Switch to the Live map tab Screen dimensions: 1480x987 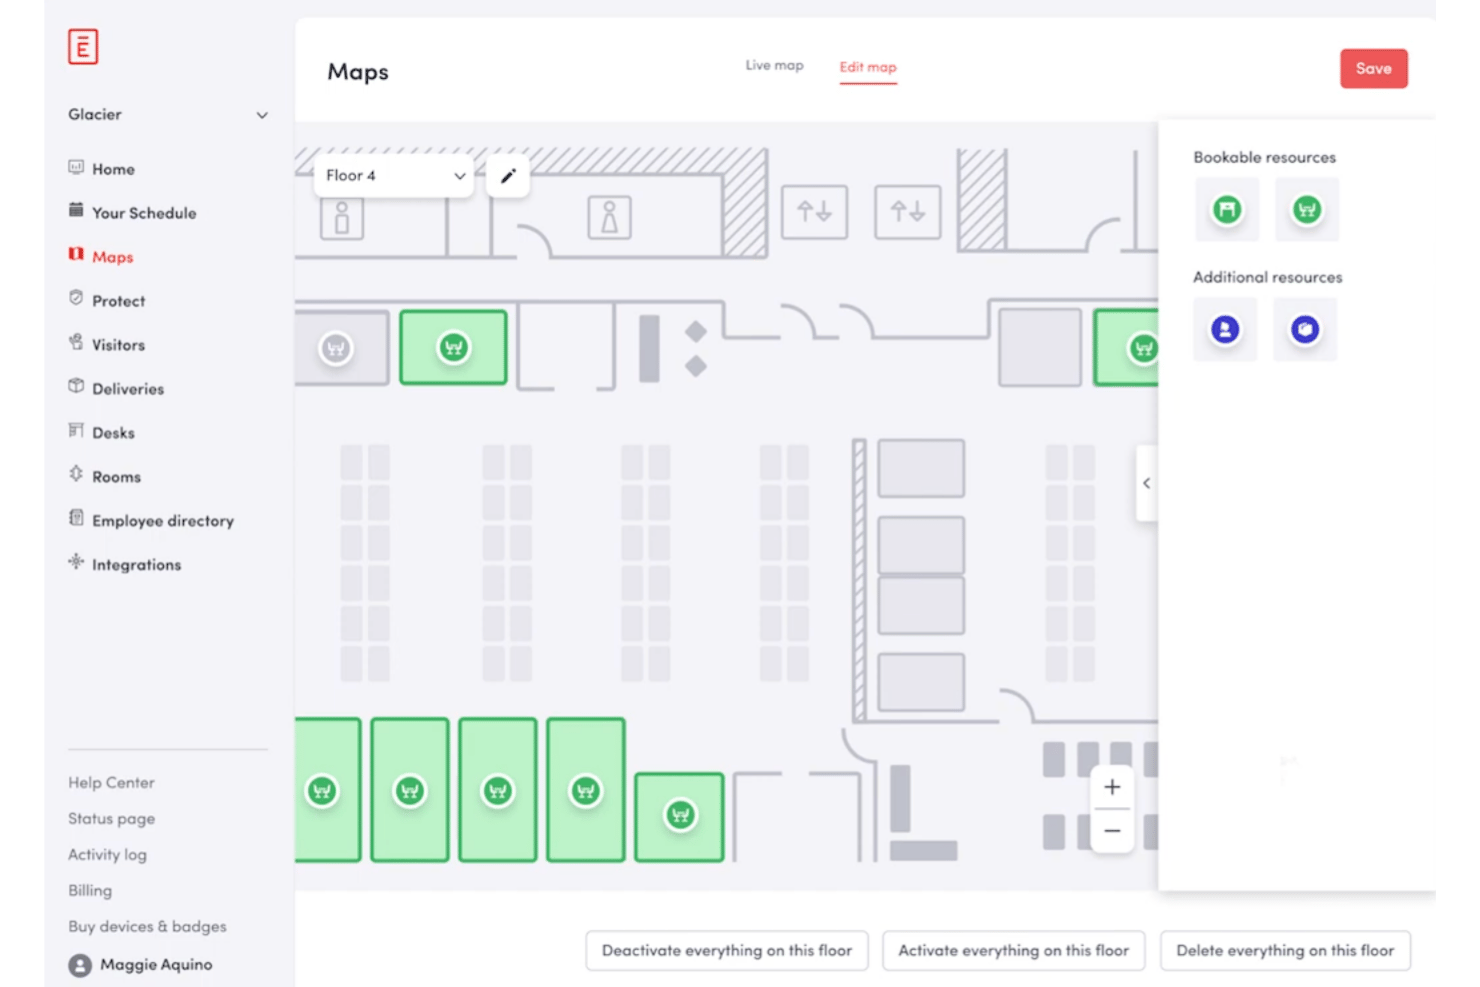pos(774,66)
